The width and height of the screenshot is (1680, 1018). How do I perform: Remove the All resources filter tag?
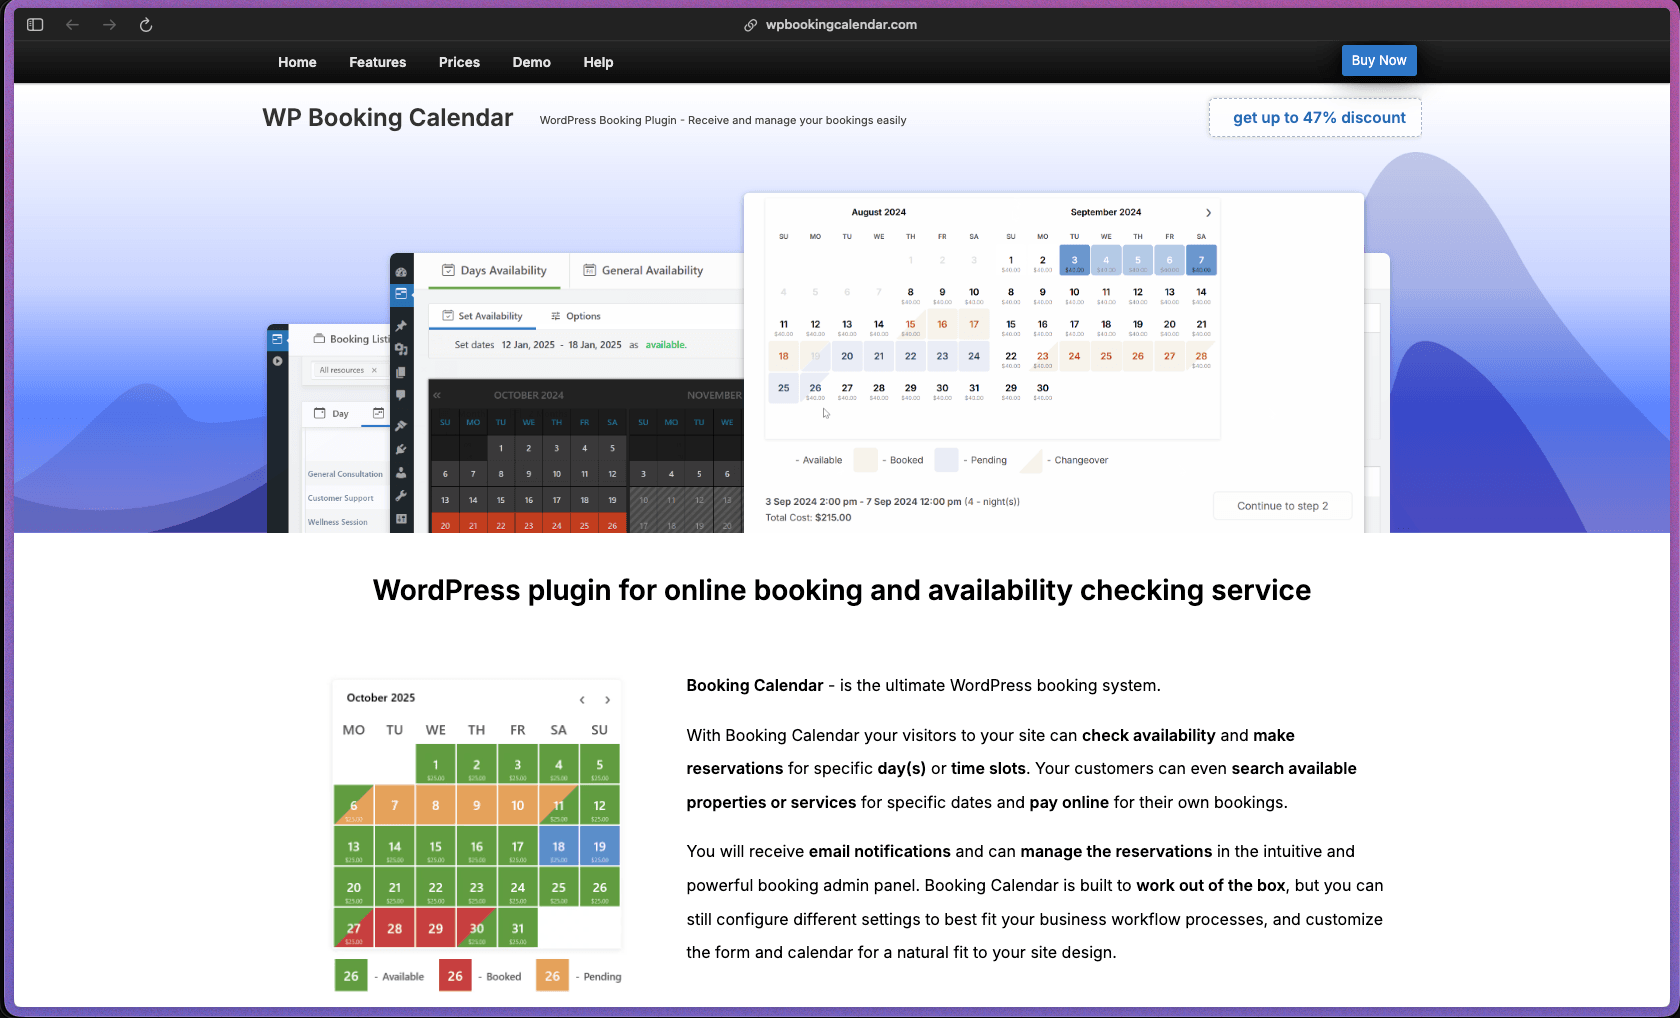(x=375, y=370)
